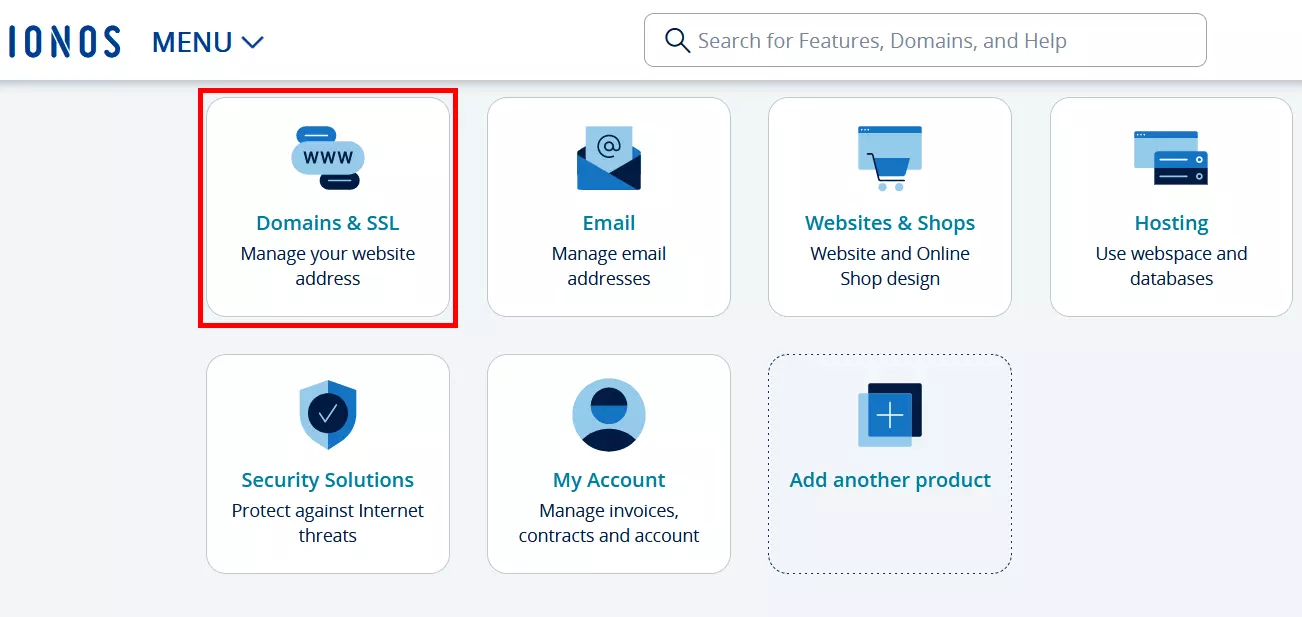The height and width of the screenshot is (617, 1302).
Task: Open the Security Solutions link
Action: (x=328, y=480)
